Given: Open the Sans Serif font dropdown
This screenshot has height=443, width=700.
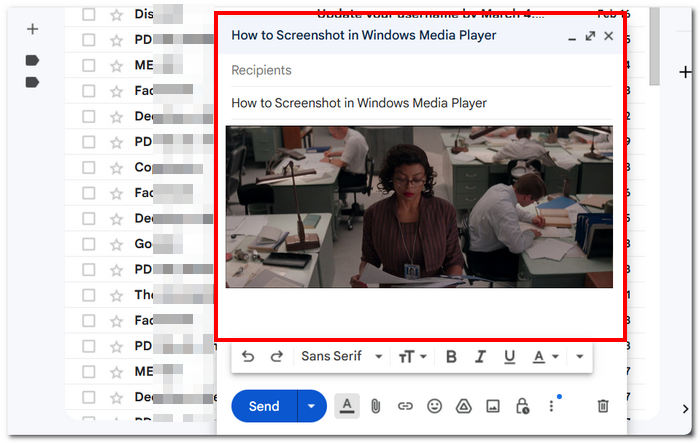Looking at the screenshot, I should tap(342, 356).
